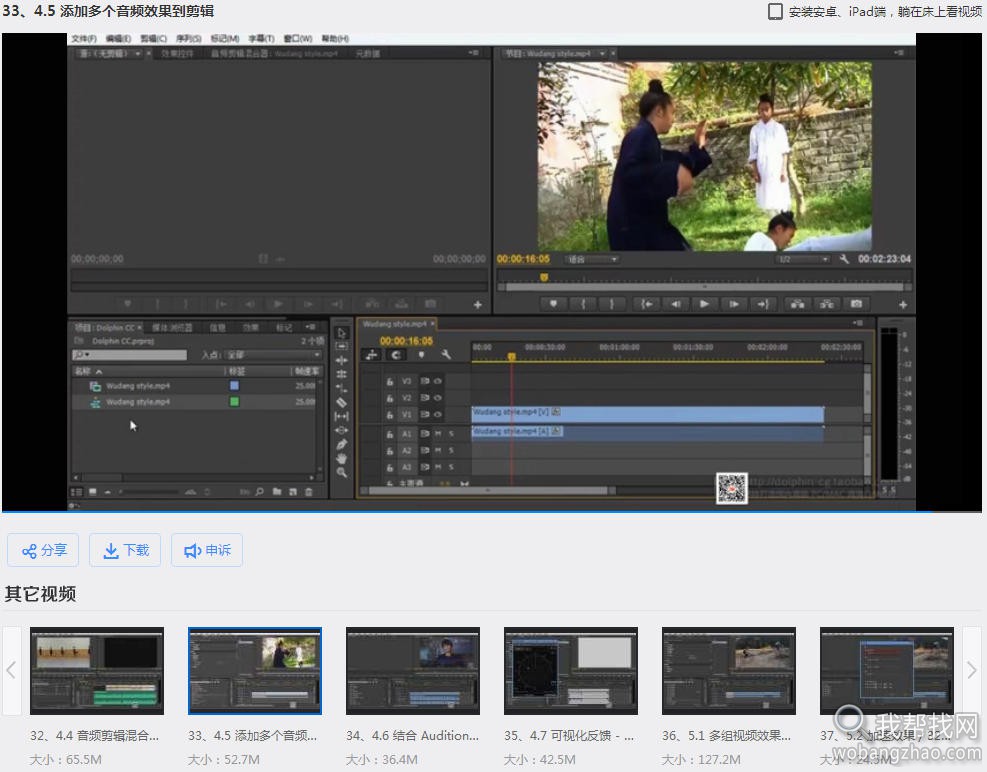Toggle nest sequence insert button in timeline

(x=371, y=355)
